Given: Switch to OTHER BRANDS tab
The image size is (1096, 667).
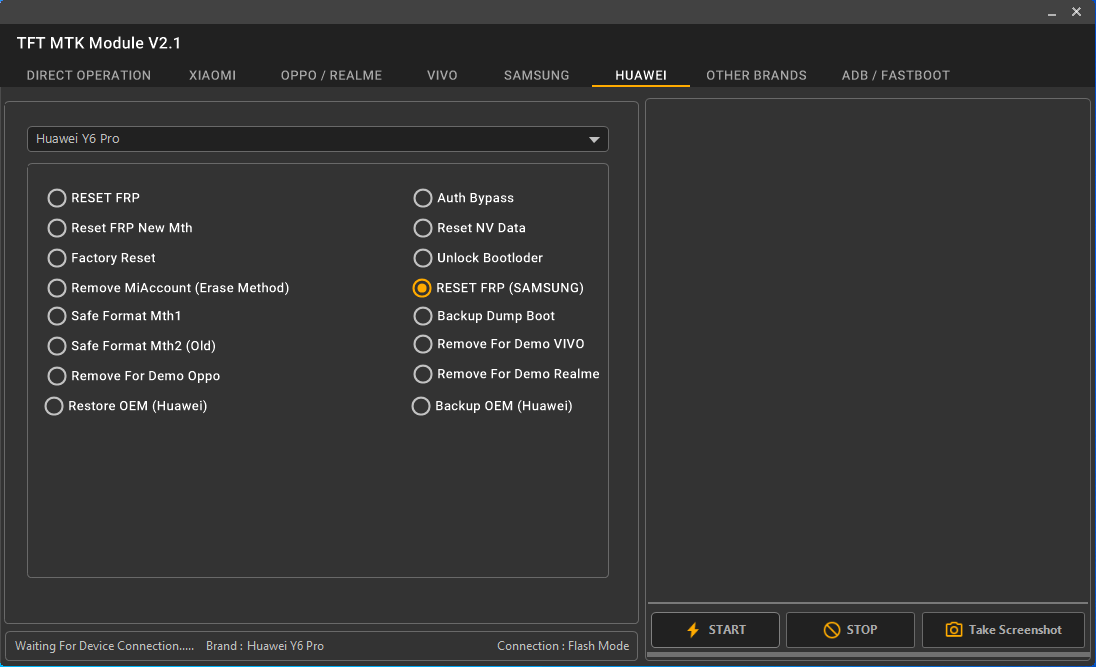Looking at the screenshot, I should (756, 75).
